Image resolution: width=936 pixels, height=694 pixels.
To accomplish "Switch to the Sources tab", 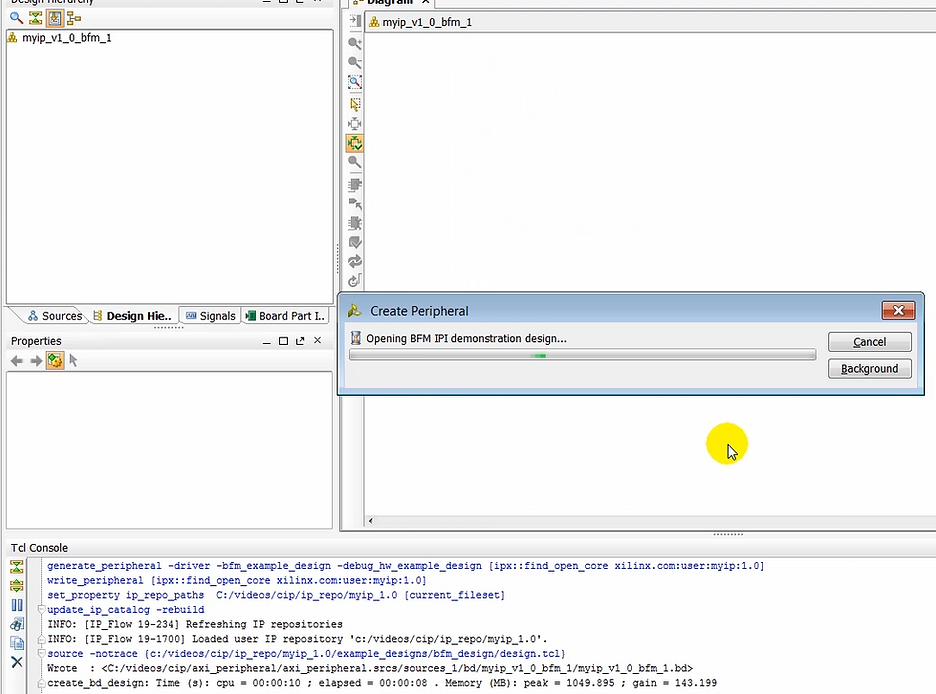I will [55, 315].
